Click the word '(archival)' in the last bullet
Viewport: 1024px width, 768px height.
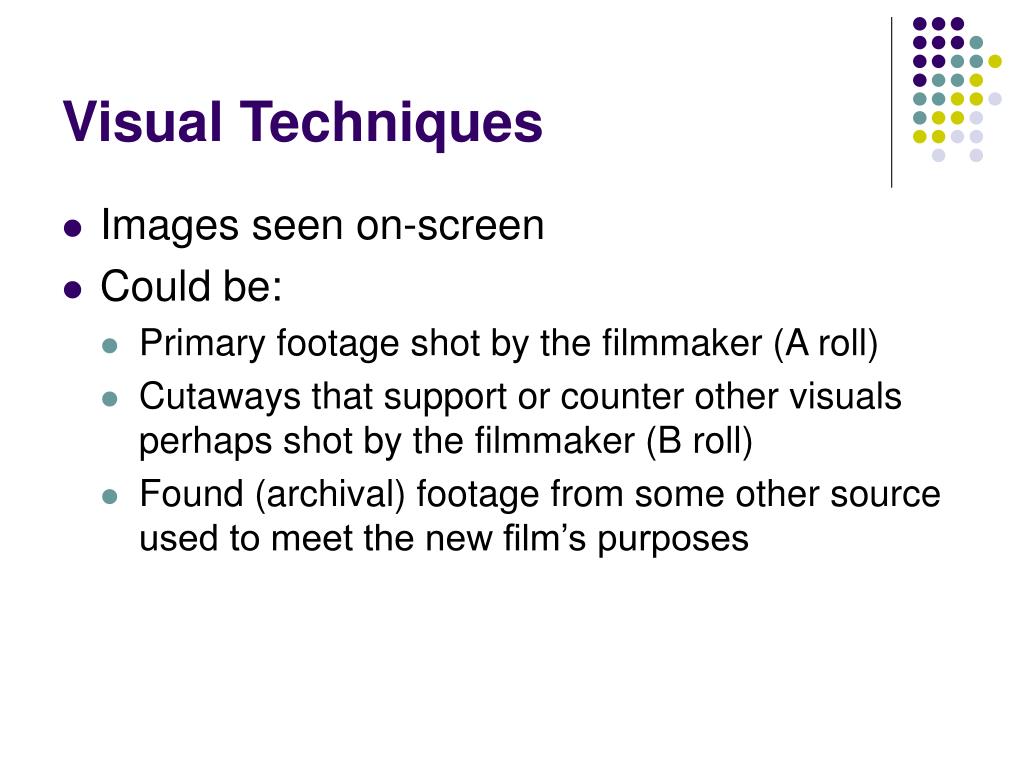[x=330, y=494]
